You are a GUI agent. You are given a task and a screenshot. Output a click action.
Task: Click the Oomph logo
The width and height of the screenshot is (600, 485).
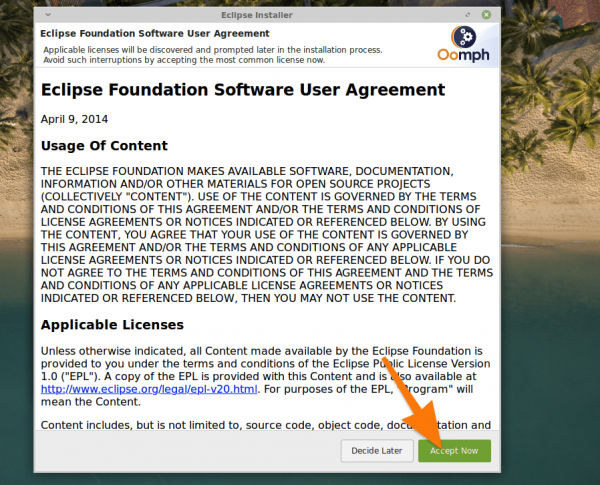(463, 44)
